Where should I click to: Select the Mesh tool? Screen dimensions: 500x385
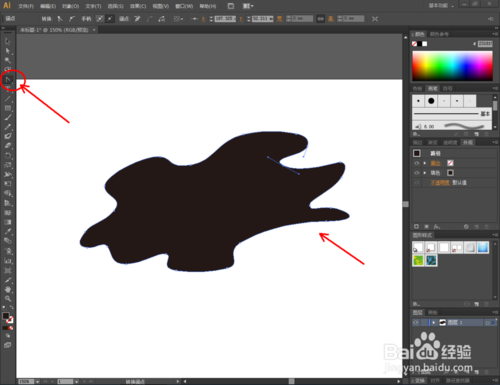8,213
